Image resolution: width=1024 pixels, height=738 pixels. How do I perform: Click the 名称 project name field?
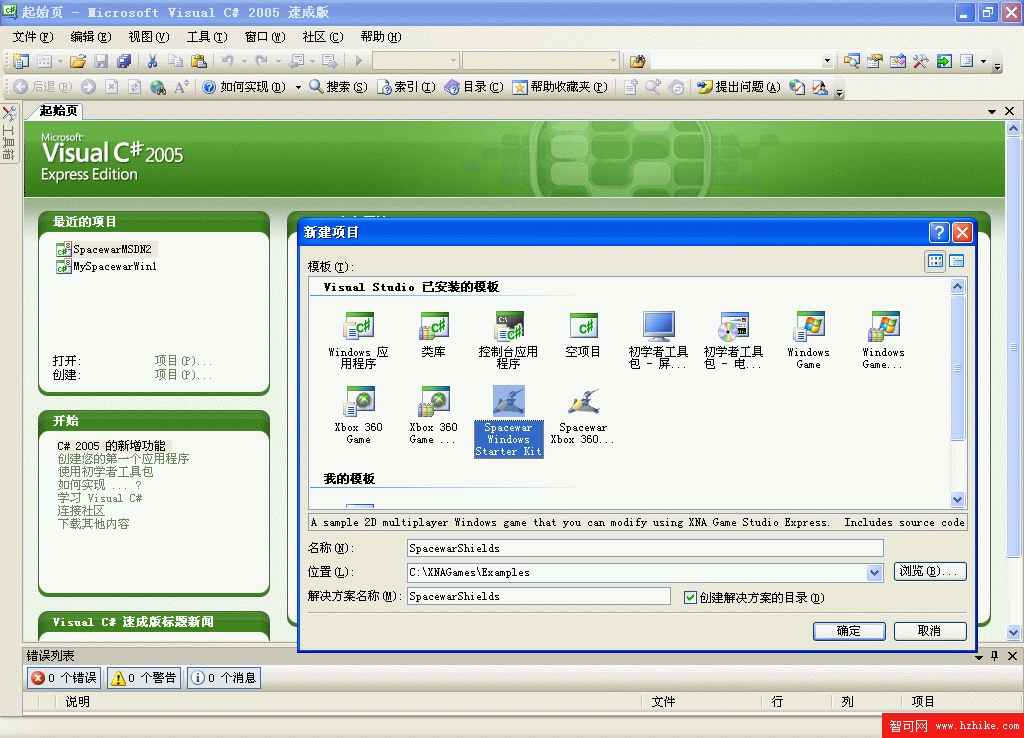click(x=645, y=549)
